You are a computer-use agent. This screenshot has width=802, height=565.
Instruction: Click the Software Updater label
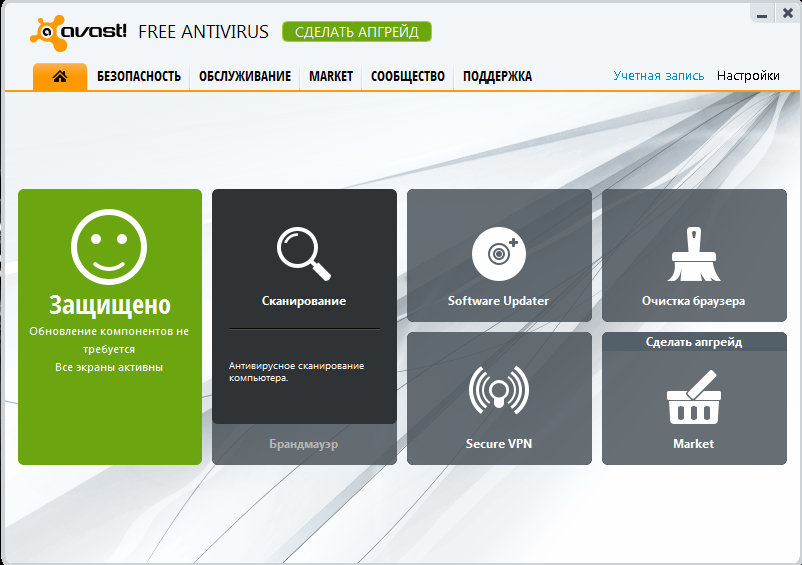coord(499,301)
